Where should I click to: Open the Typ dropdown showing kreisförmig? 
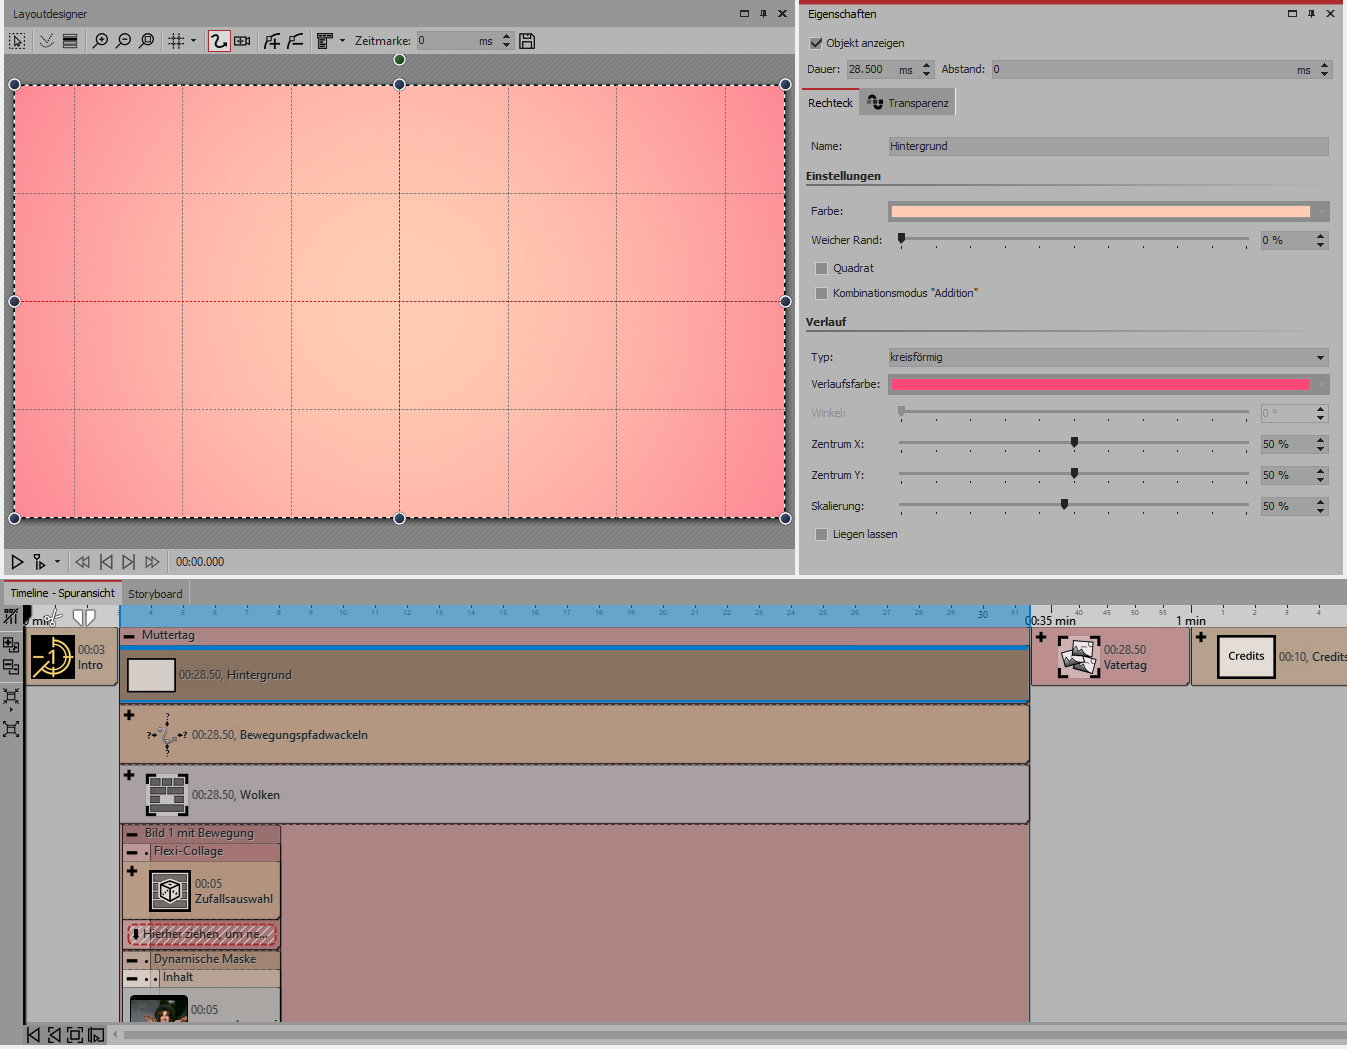coord(1108,357)
